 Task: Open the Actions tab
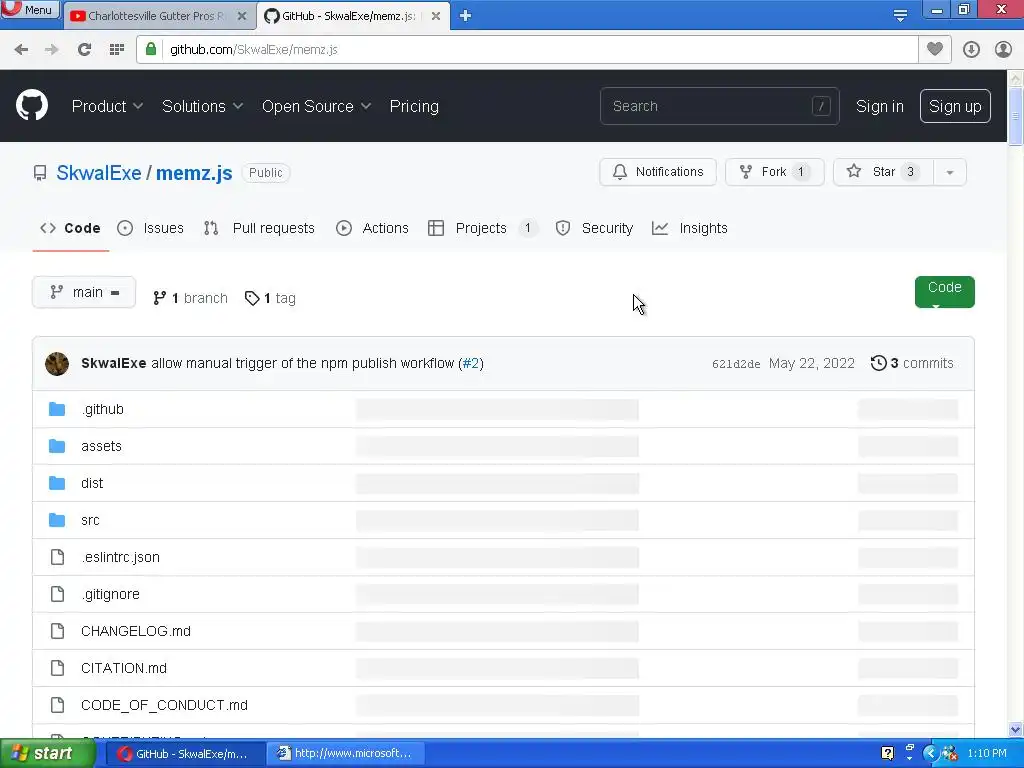point(372,228)
